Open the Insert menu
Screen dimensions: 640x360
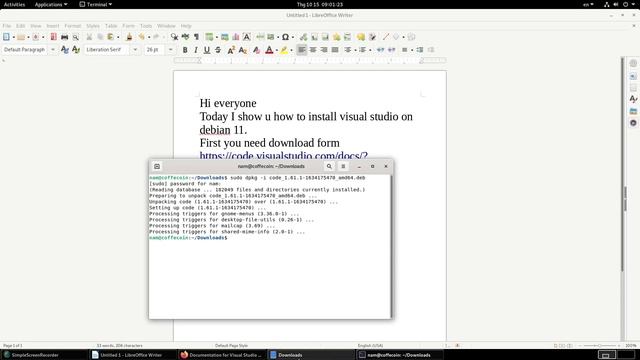pos(53,26)
